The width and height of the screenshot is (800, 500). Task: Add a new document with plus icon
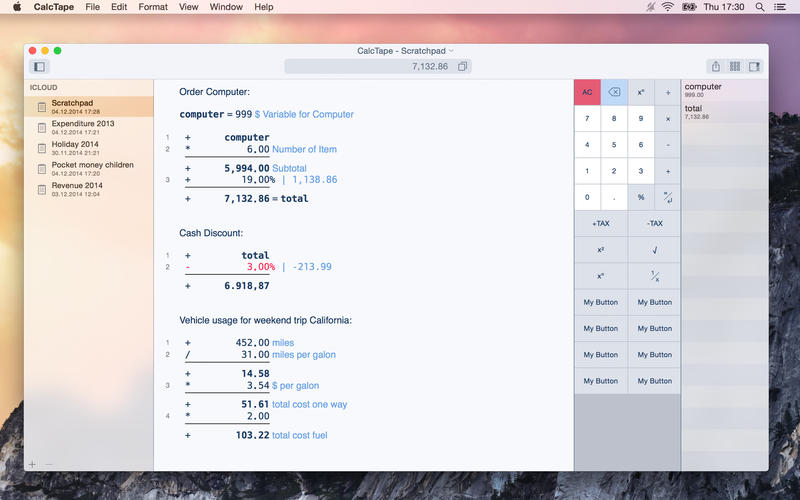pyautogui.click(x=32, y=464)
